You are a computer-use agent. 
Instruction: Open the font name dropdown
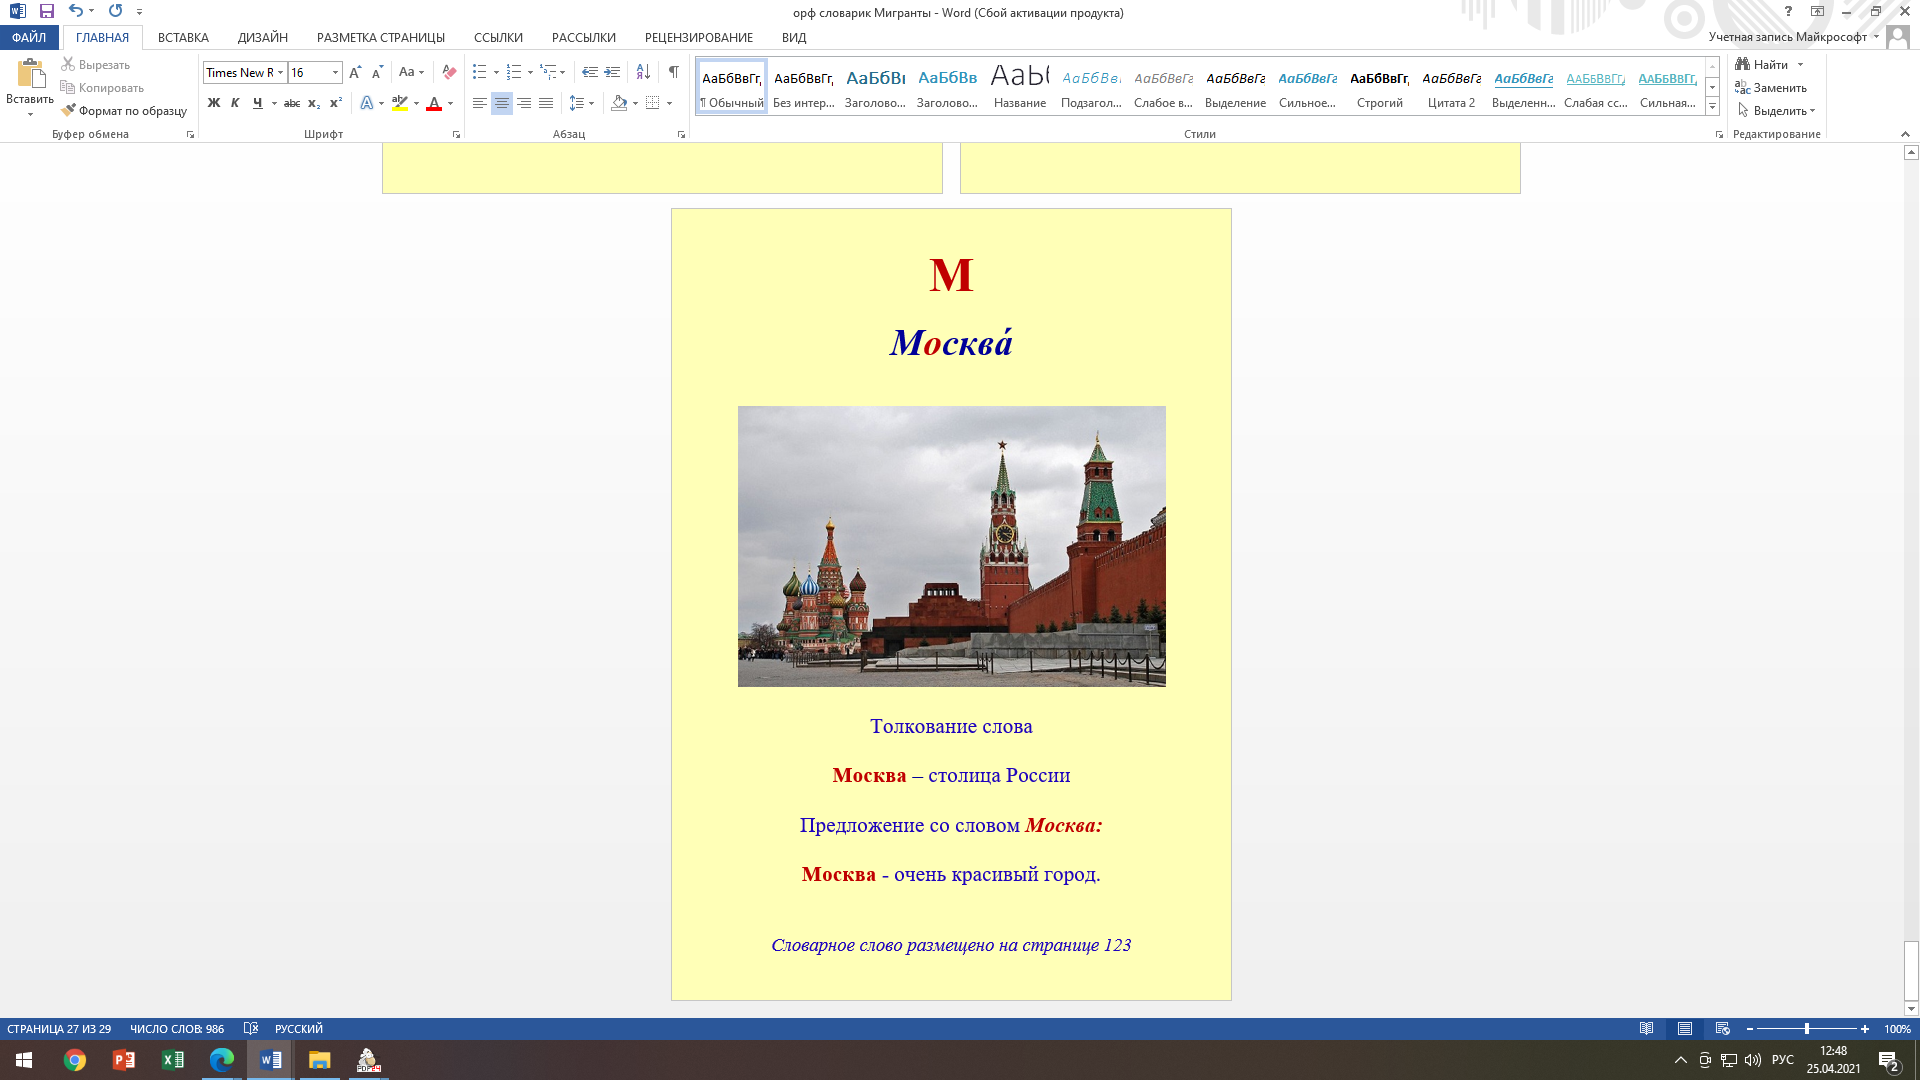(x=280, y=72)
